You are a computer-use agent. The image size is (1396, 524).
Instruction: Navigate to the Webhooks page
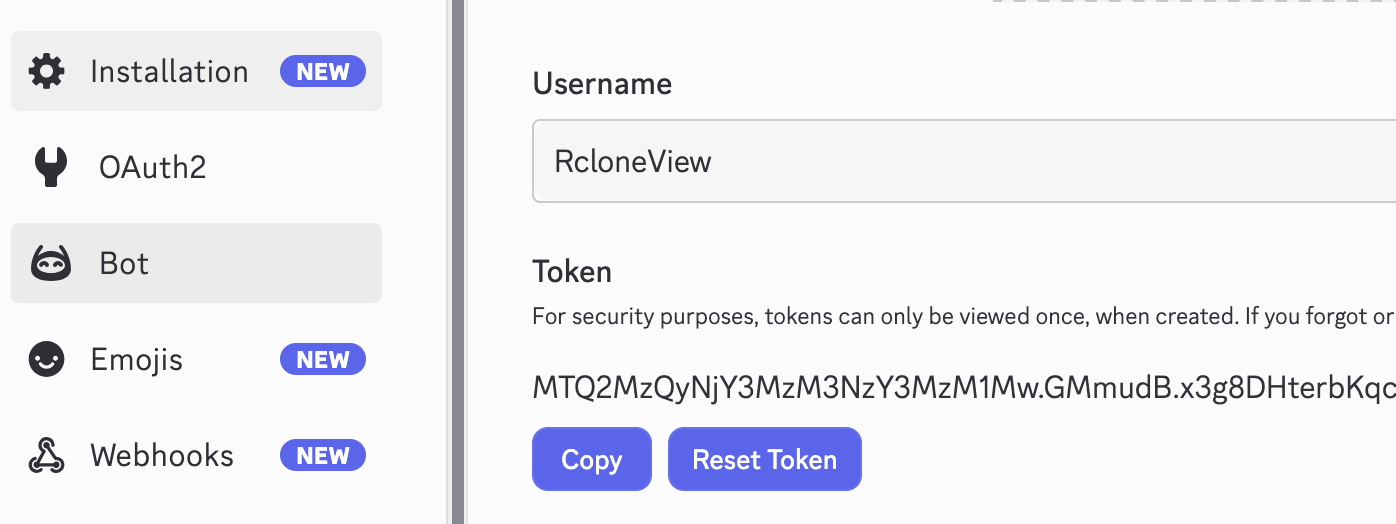click(x=162, y=456)
